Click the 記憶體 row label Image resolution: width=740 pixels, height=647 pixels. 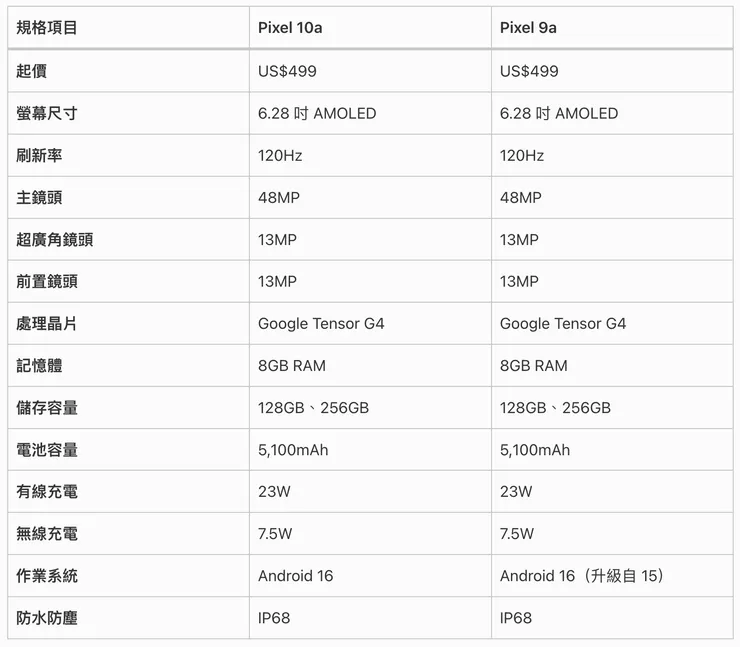coord(39,365)
